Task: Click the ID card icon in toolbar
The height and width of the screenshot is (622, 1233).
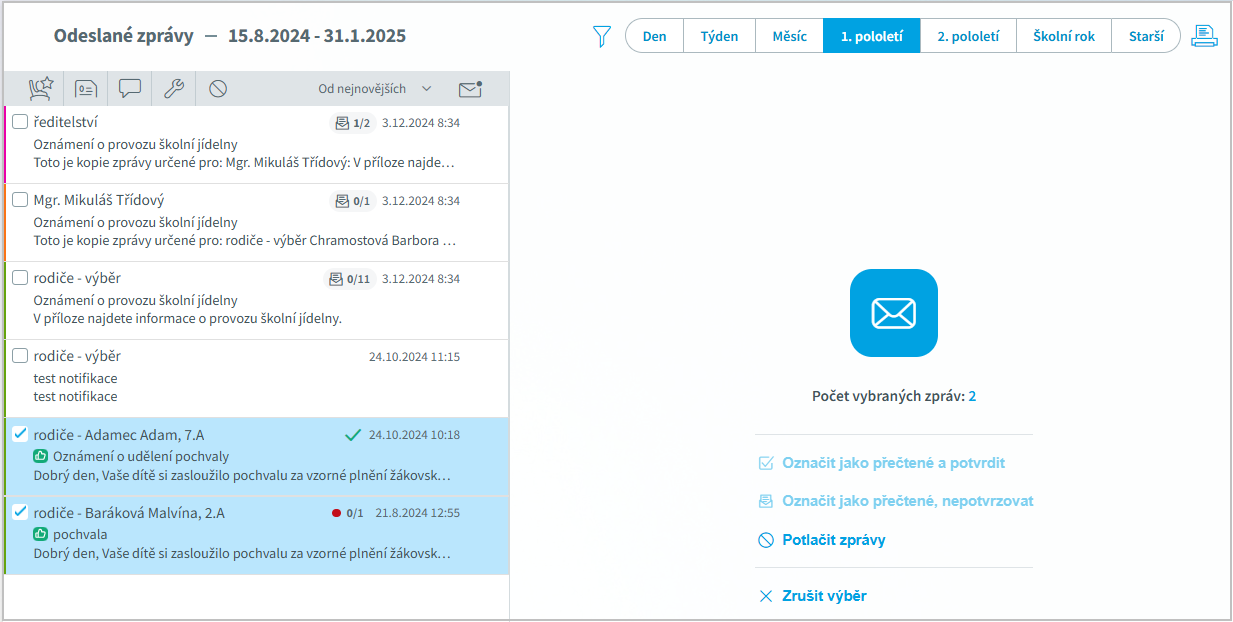Action: (x=86, y=89)
